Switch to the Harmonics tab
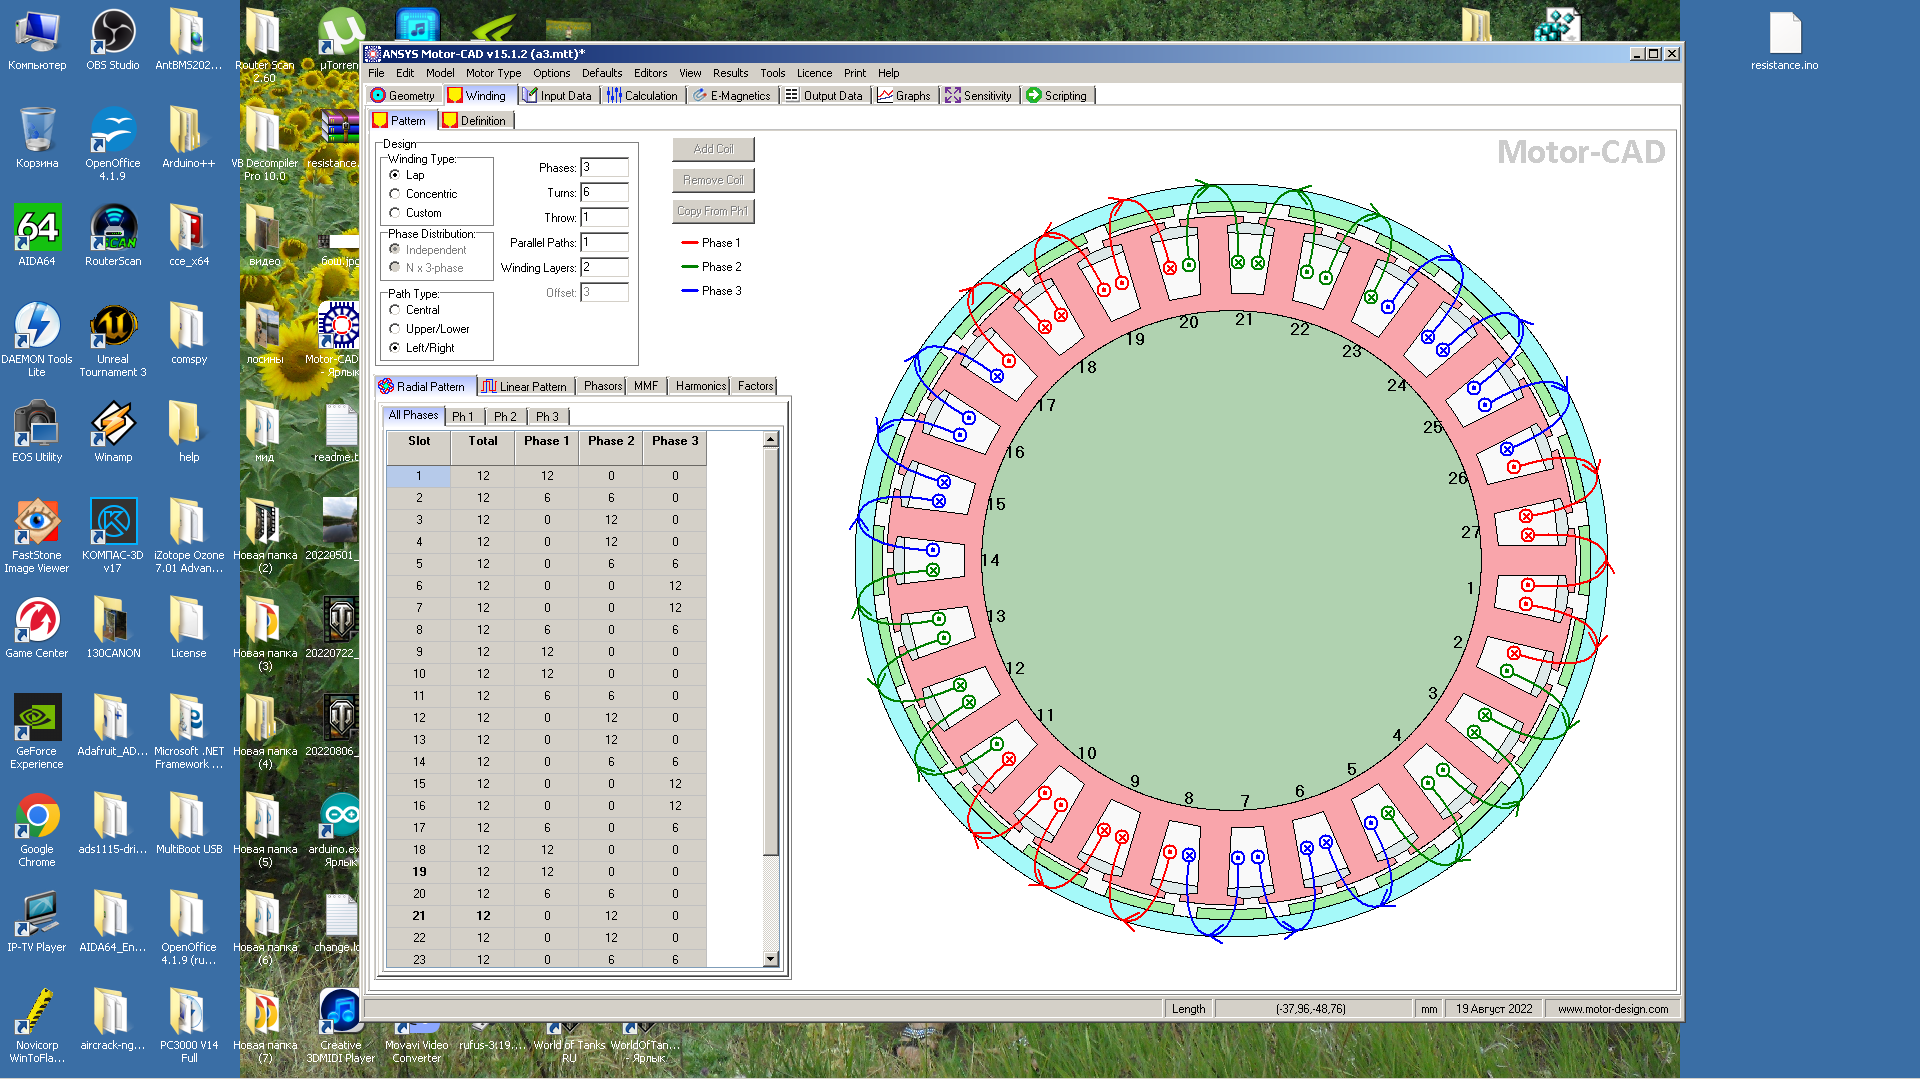 pos(700,386)
